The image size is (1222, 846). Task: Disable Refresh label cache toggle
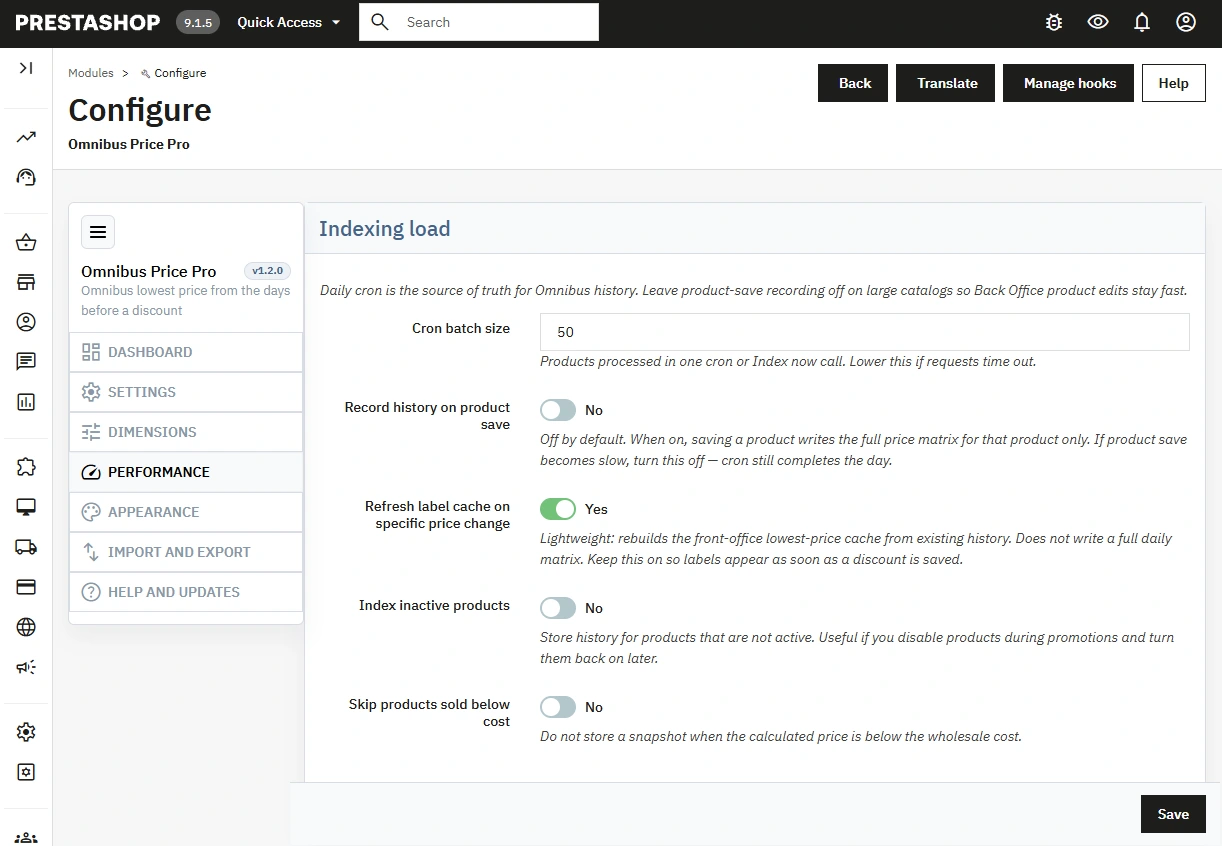[x=558, y=509]
